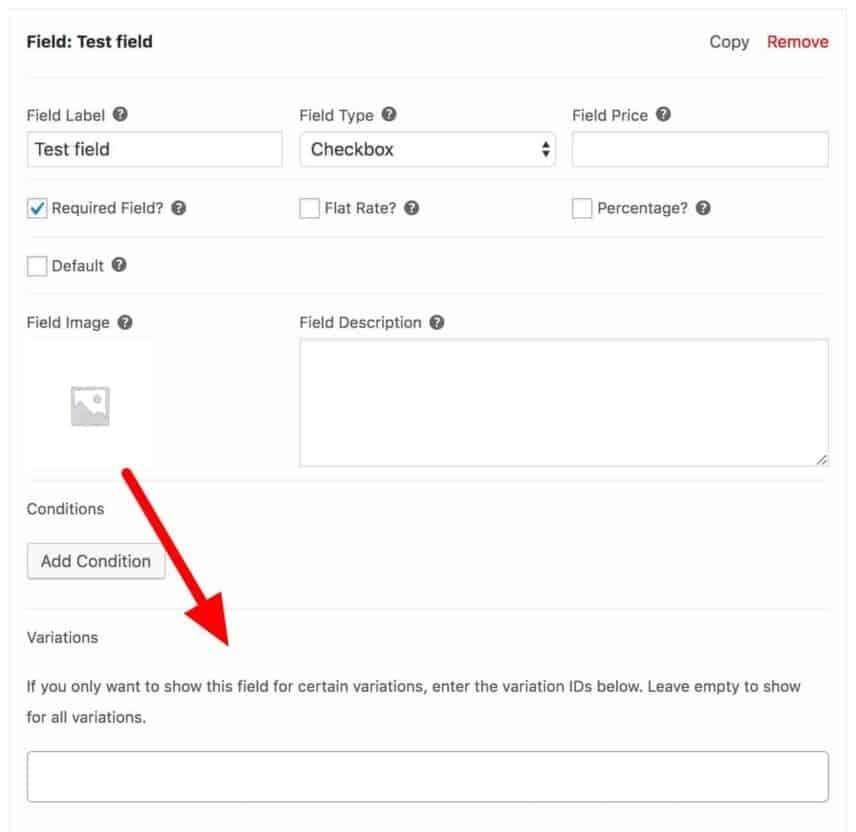Click the Percentage help icon
856x832 pixels.
pos(701,208)
